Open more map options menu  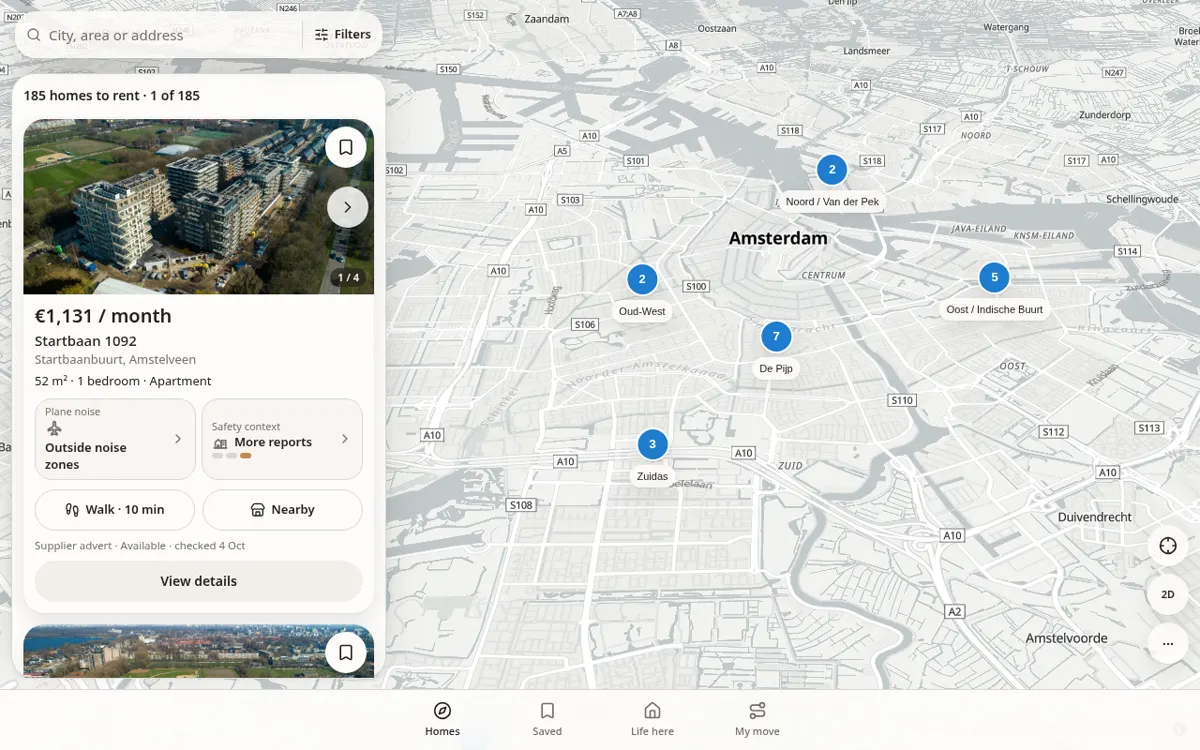coord(1168,643)
